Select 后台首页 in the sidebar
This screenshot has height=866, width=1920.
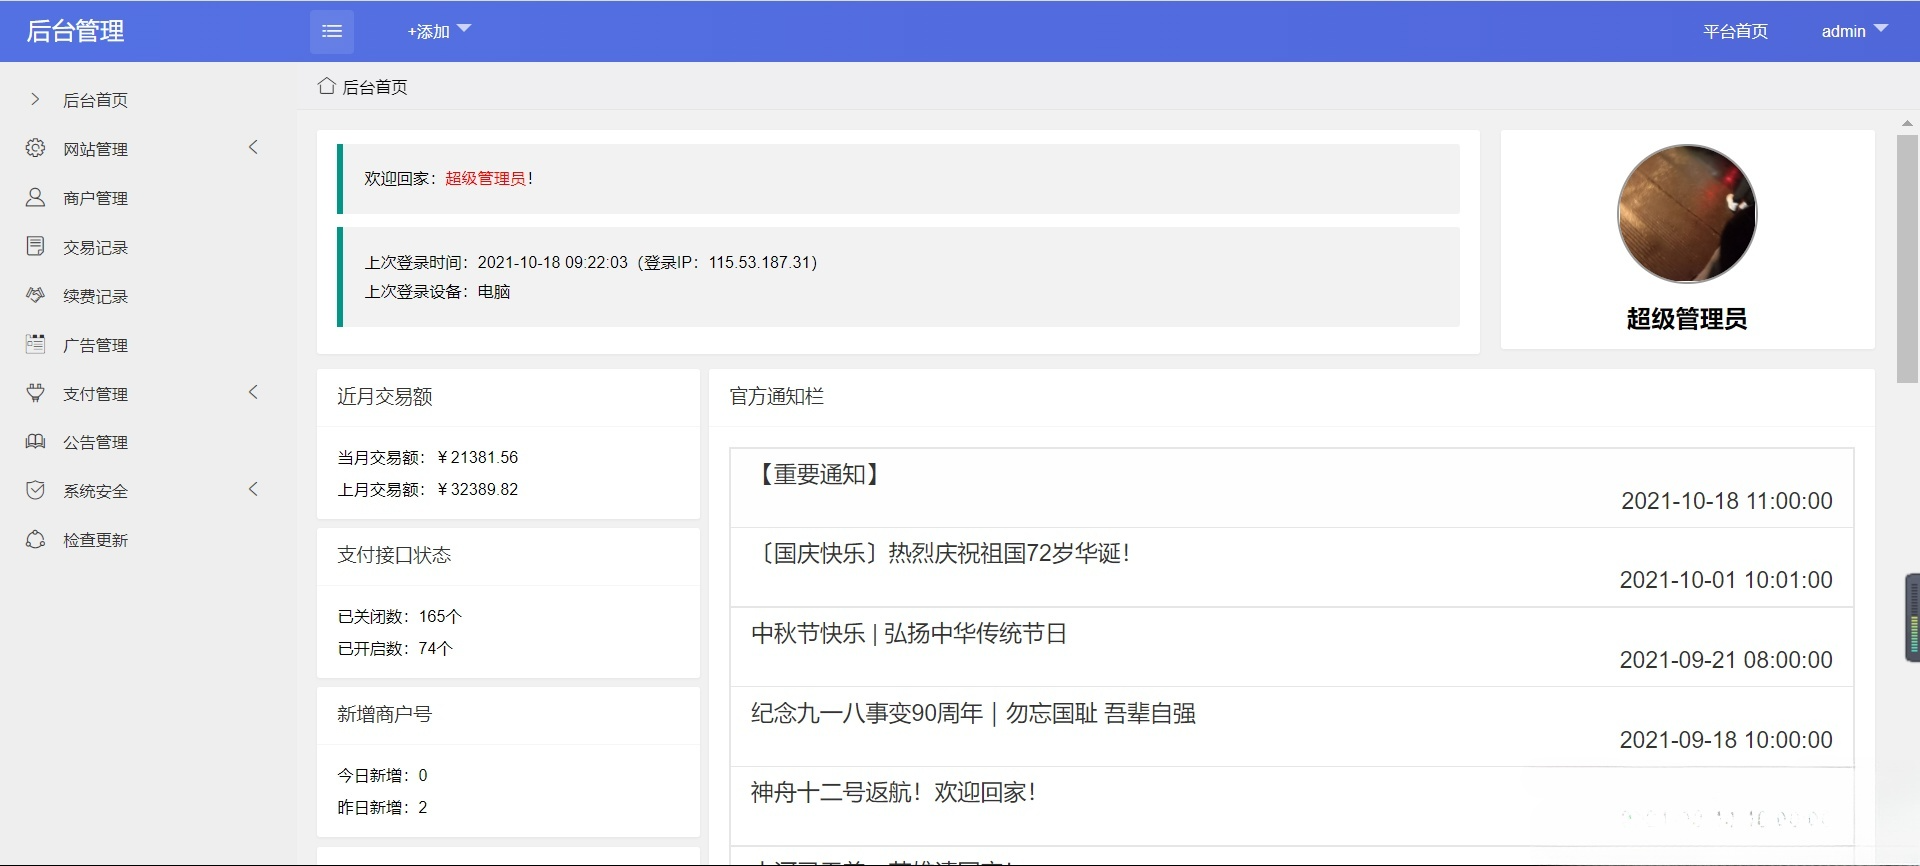tap(95, 100)
